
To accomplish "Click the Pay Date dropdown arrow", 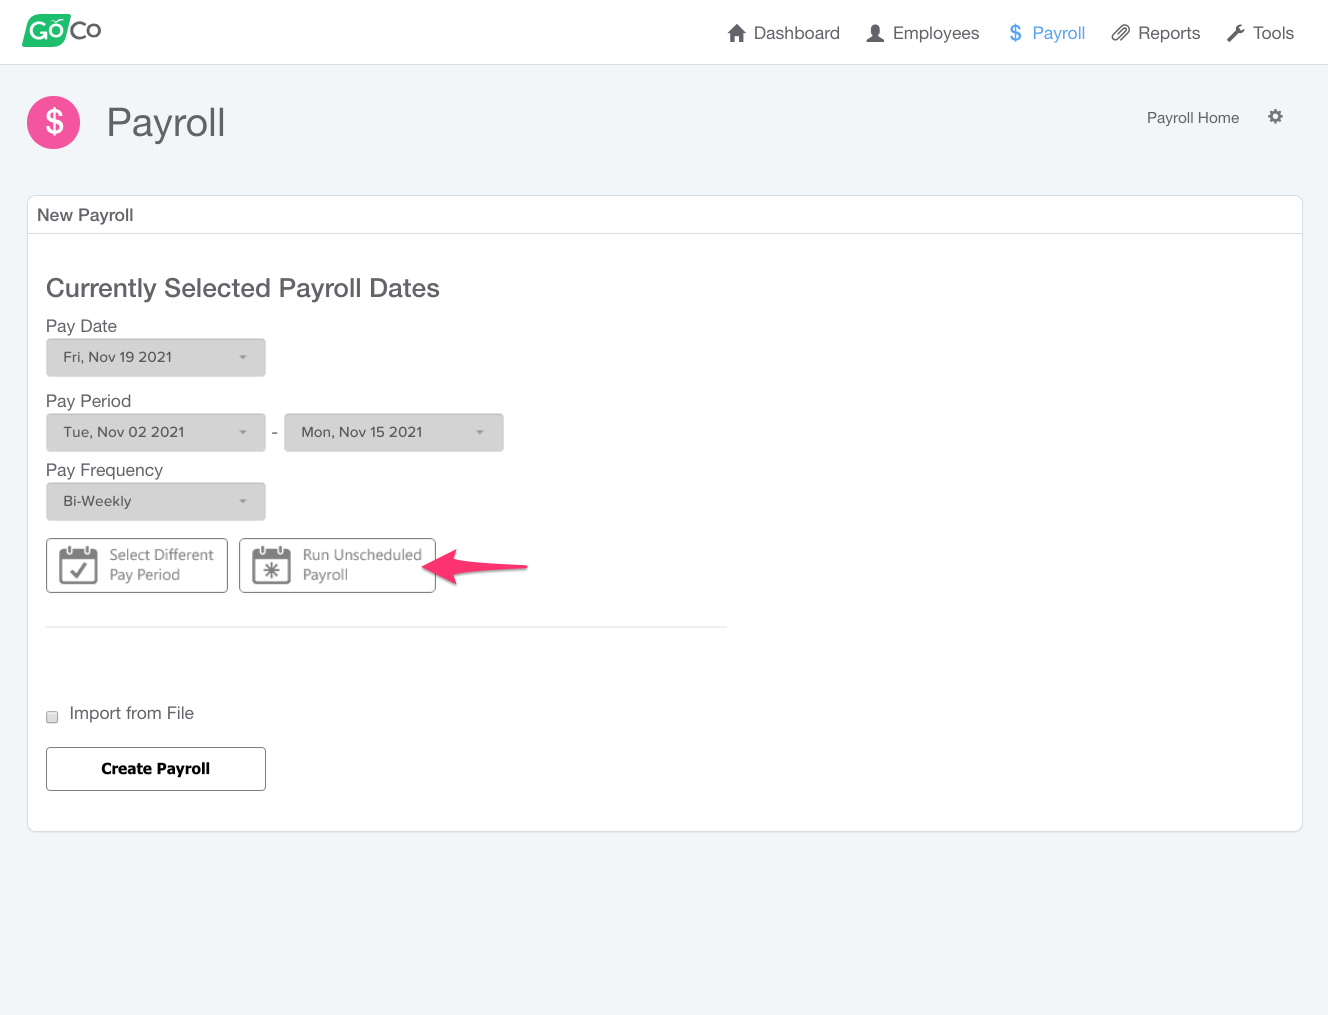I will (243, 357).
